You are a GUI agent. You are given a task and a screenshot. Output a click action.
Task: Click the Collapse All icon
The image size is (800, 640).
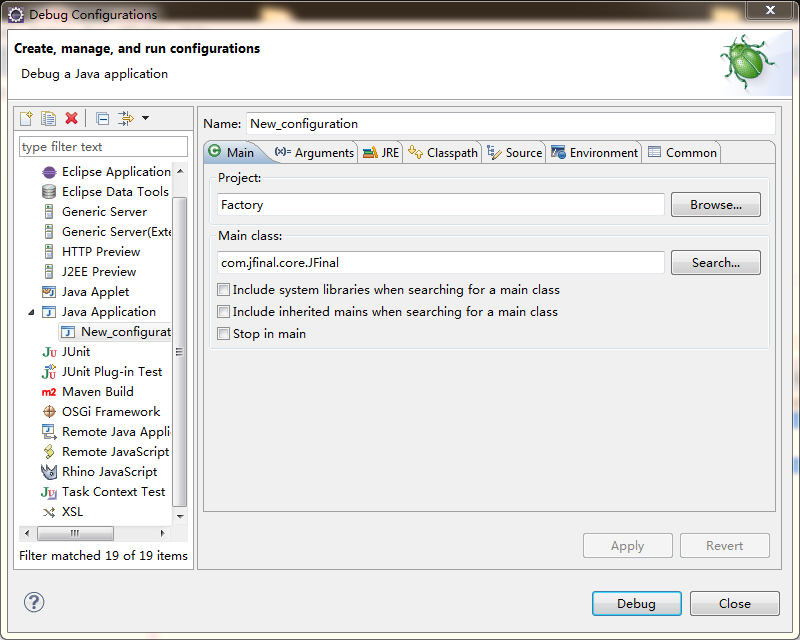pyautogui.click(x=103, y=118)
